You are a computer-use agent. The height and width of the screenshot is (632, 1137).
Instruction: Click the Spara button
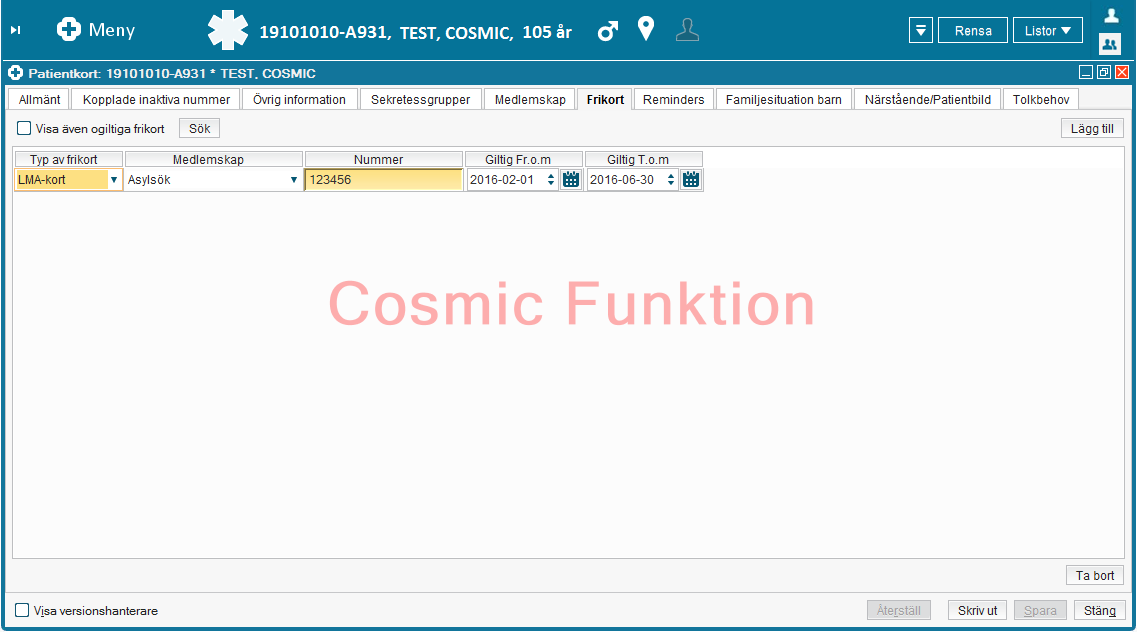click(1040, 610)
